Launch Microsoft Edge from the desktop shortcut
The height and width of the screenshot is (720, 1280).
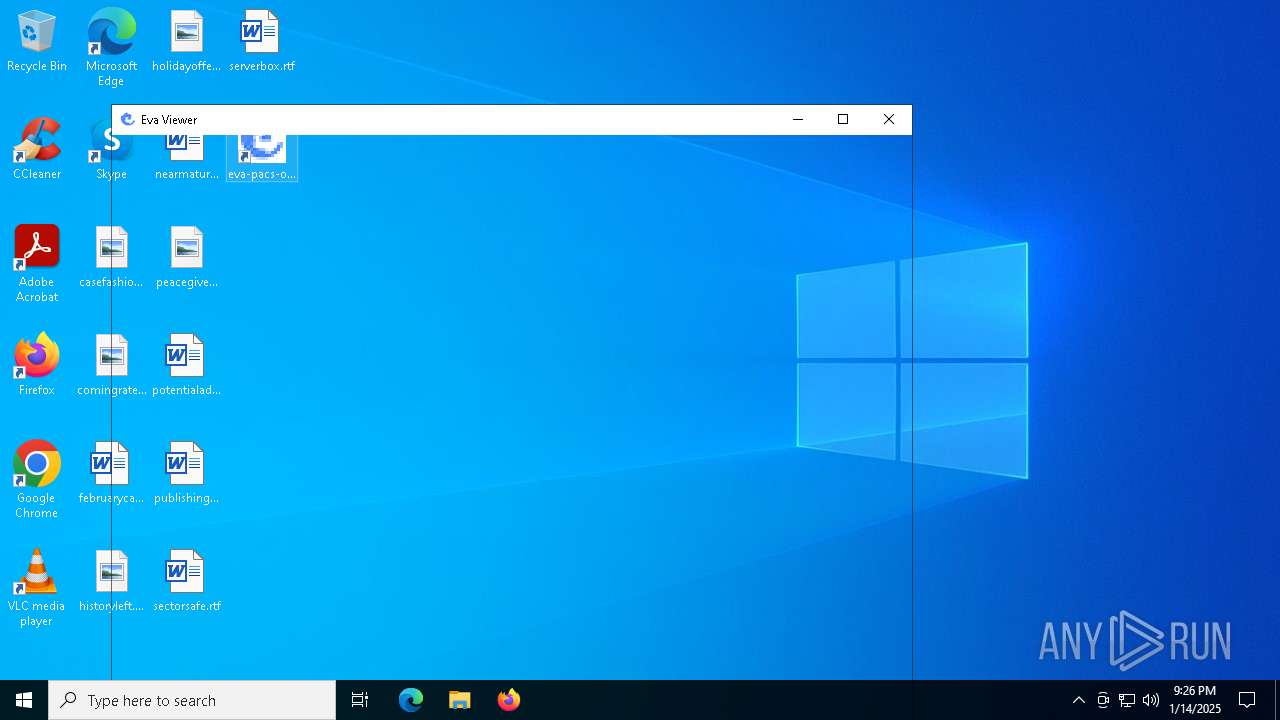click(111, 48)
